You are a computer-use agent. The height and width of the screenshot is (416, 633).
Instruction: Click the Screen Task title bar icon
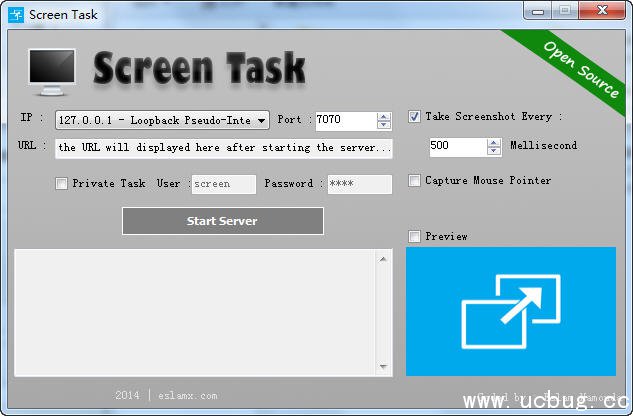(x=15, y=14)
